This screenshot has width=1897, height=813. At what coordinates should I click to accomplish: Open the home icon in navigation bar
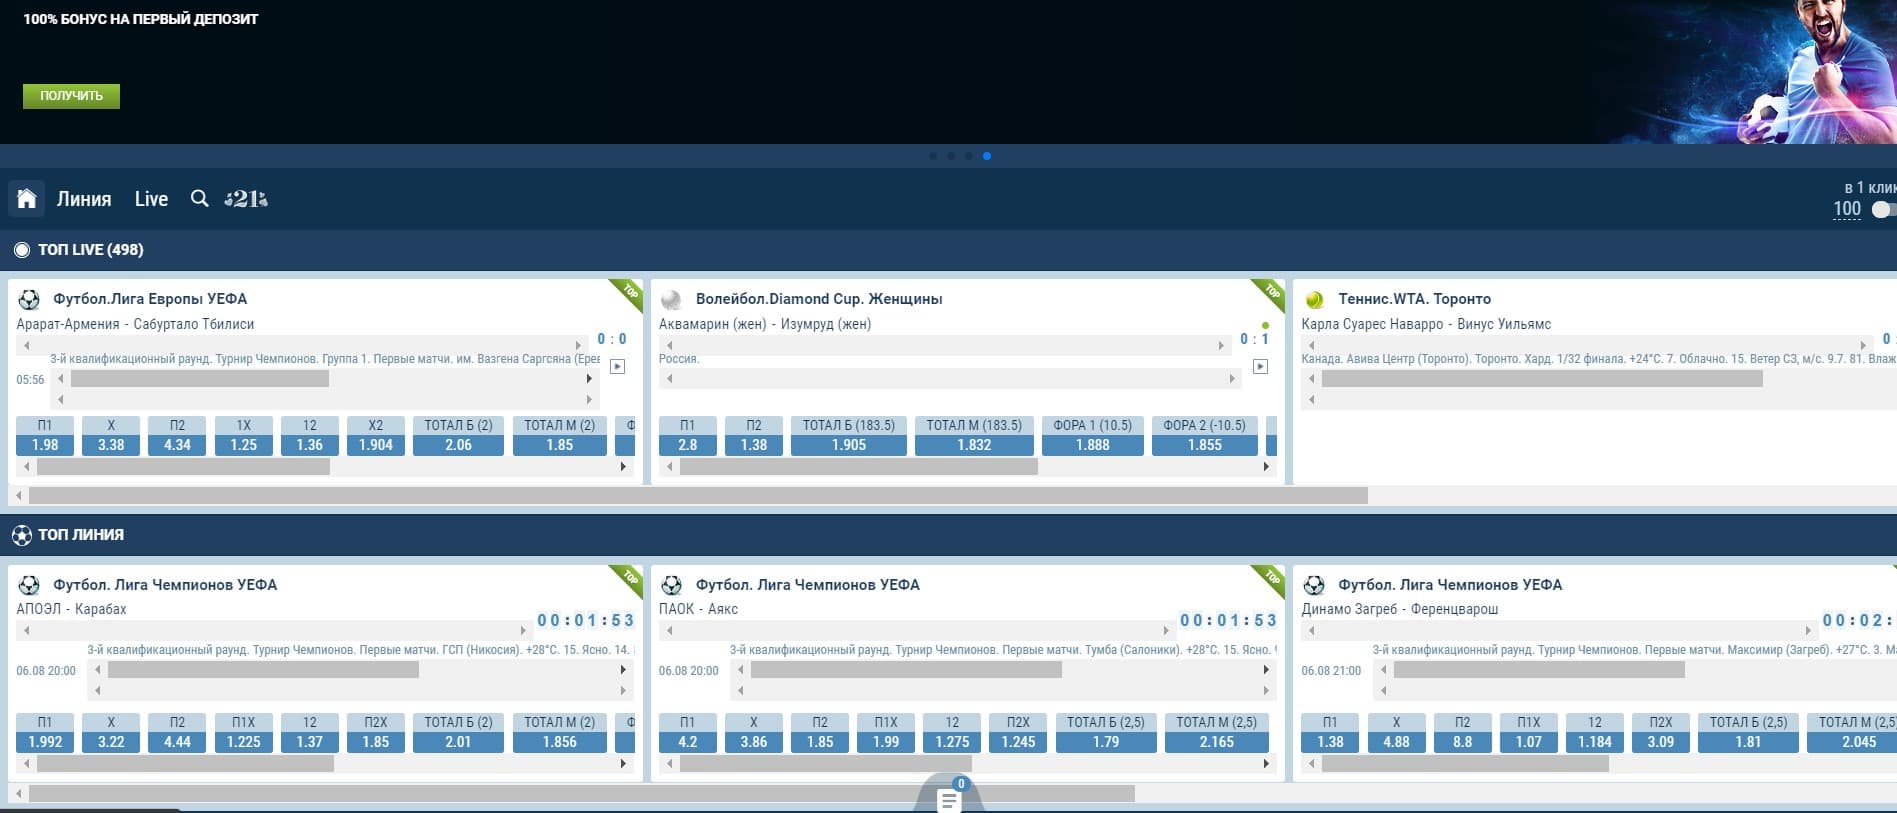pyautogui.click(x=27, y=198)
